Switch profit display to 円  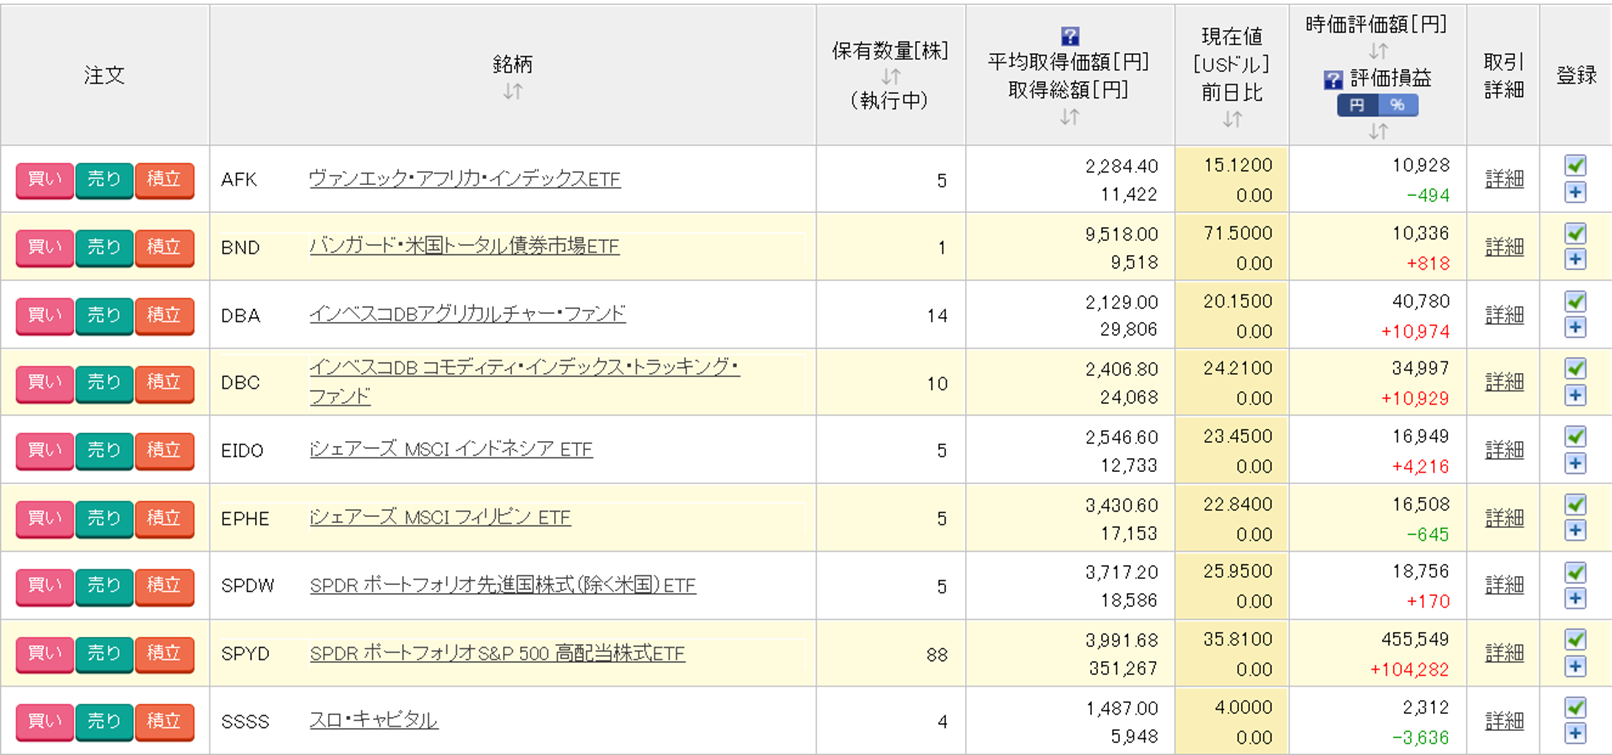(x=1357, y=105)
